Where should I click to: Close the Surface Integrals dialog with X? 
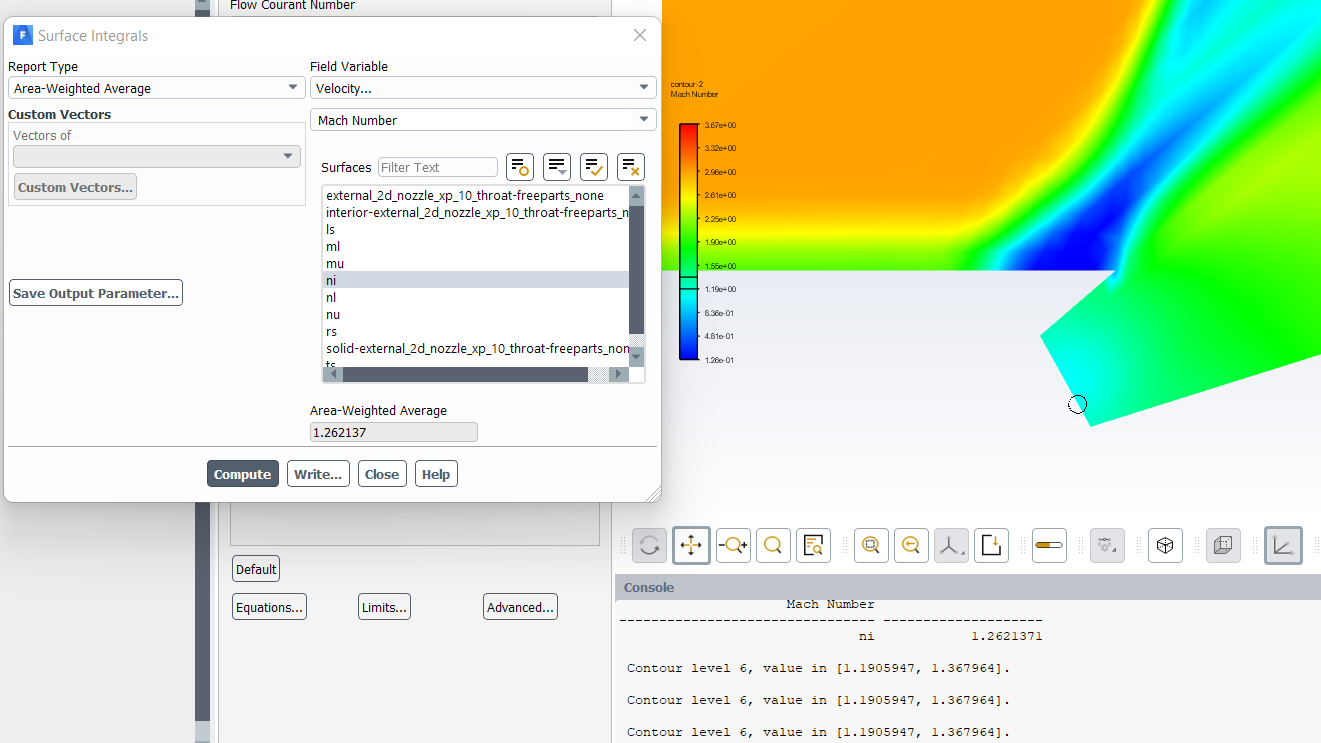640,35
